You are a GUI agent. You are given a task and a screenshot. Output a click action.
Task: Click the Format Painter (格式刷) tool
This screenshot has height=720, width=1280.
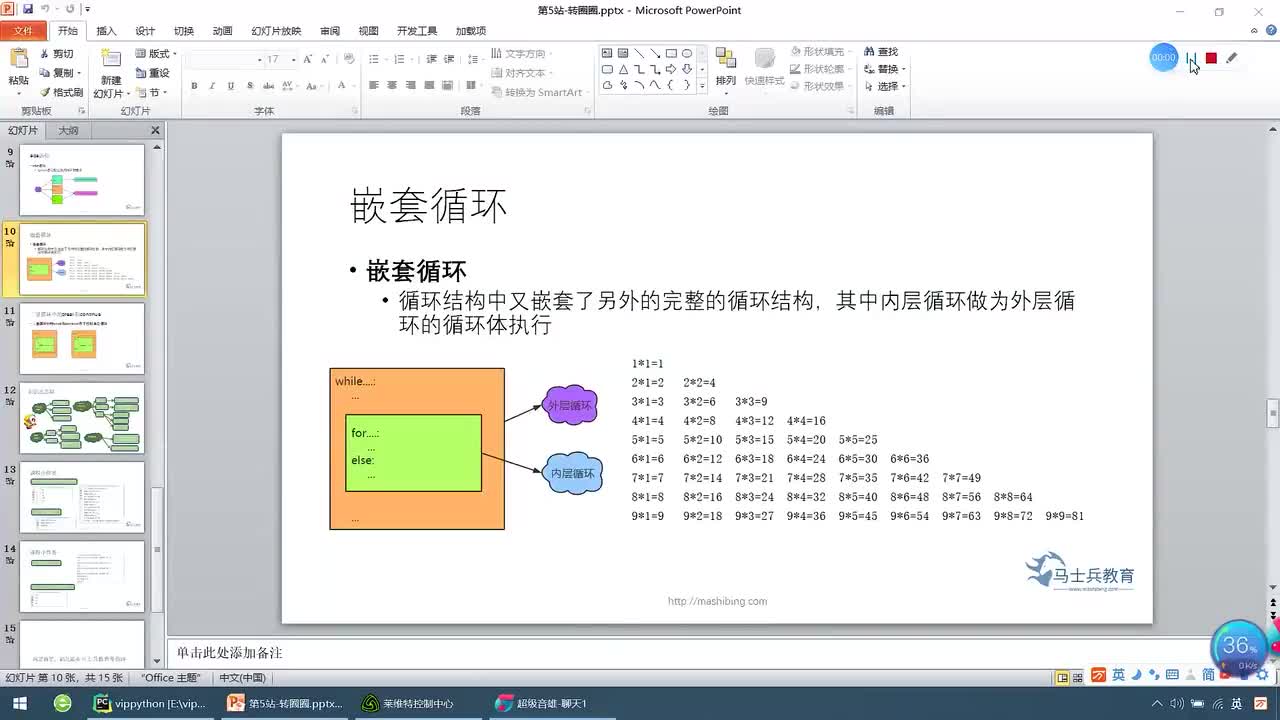click(61, 92)
